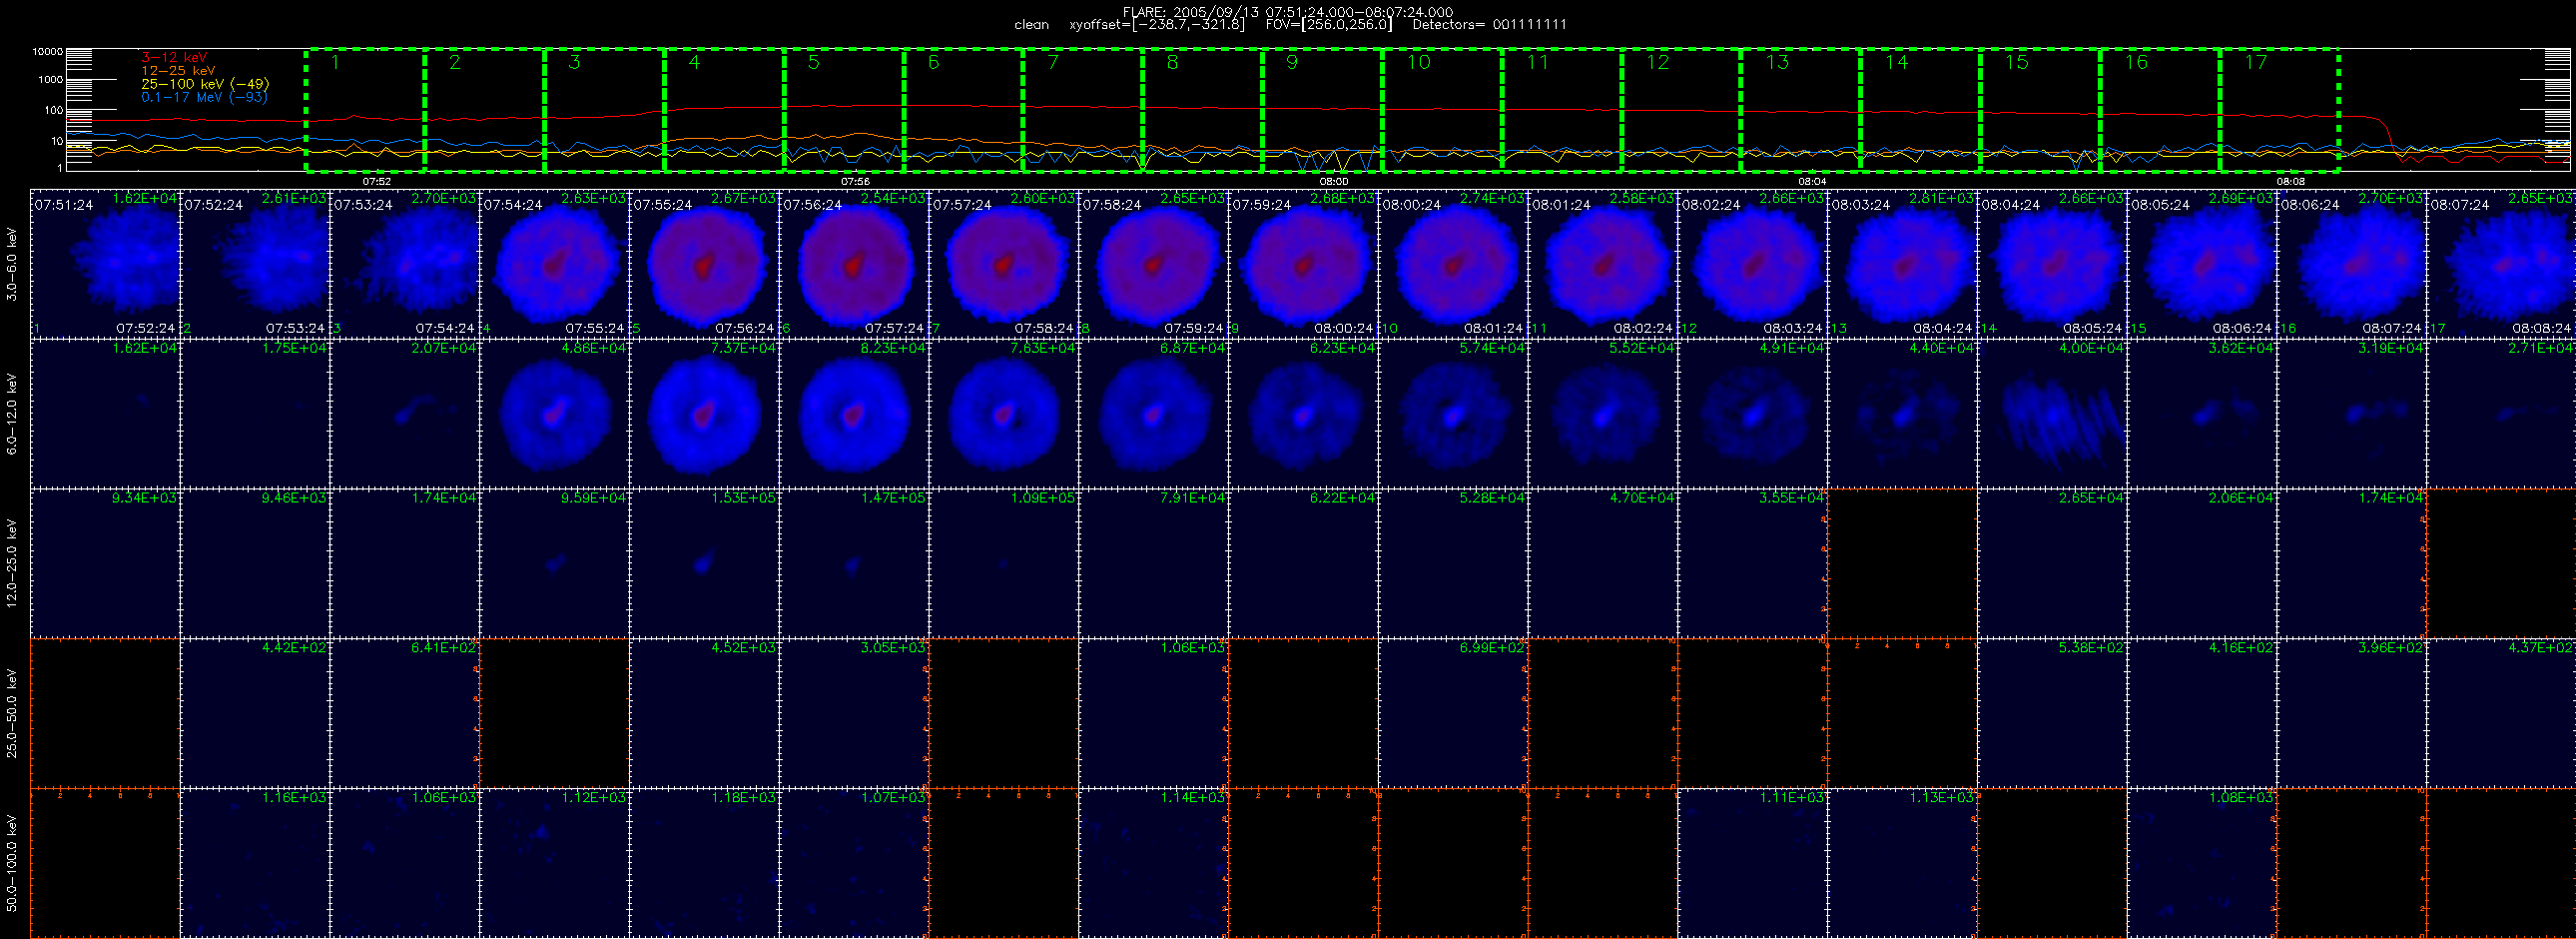Open the 3.0-6.0 keV image labeled 2.63E+03
This screenshot has width=2576, height=939.
coord(555,263)
